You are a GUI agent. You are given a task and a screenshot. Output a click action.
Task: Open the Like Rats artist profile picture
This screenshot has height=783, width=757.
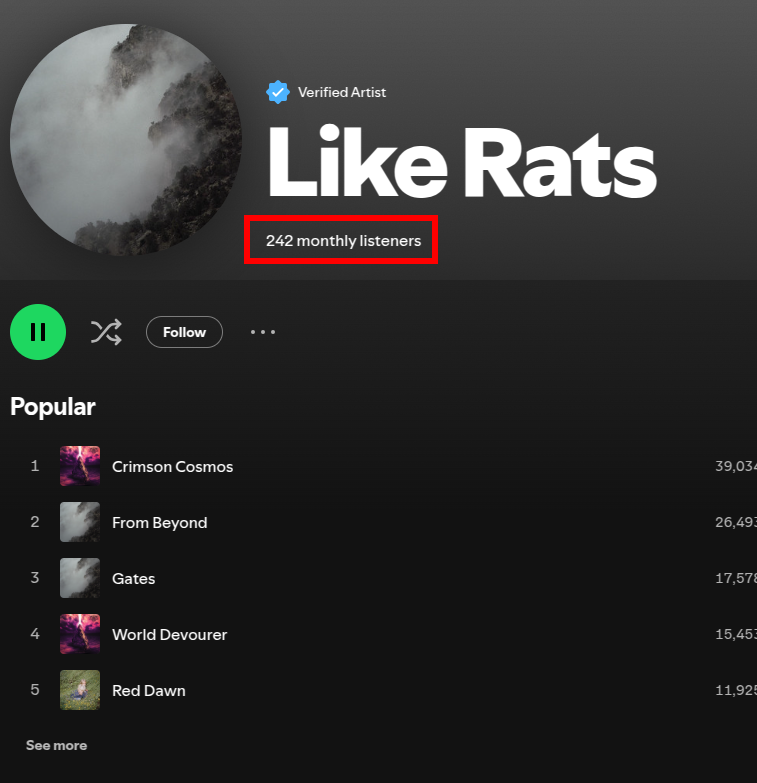(126, 140)
